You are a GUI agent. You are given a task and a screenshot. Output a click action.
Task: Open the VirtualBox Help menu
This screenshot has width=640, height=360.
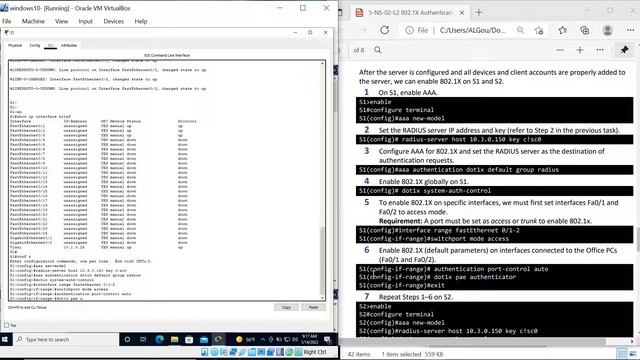141,21
